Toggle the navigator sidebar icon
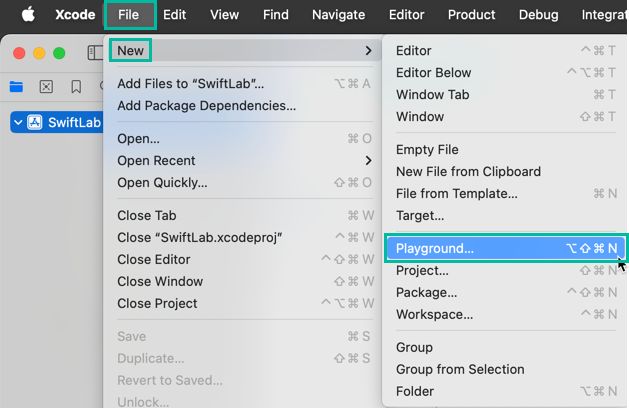The height and width of the screenshot is (408, 629). tap(95, 53)
